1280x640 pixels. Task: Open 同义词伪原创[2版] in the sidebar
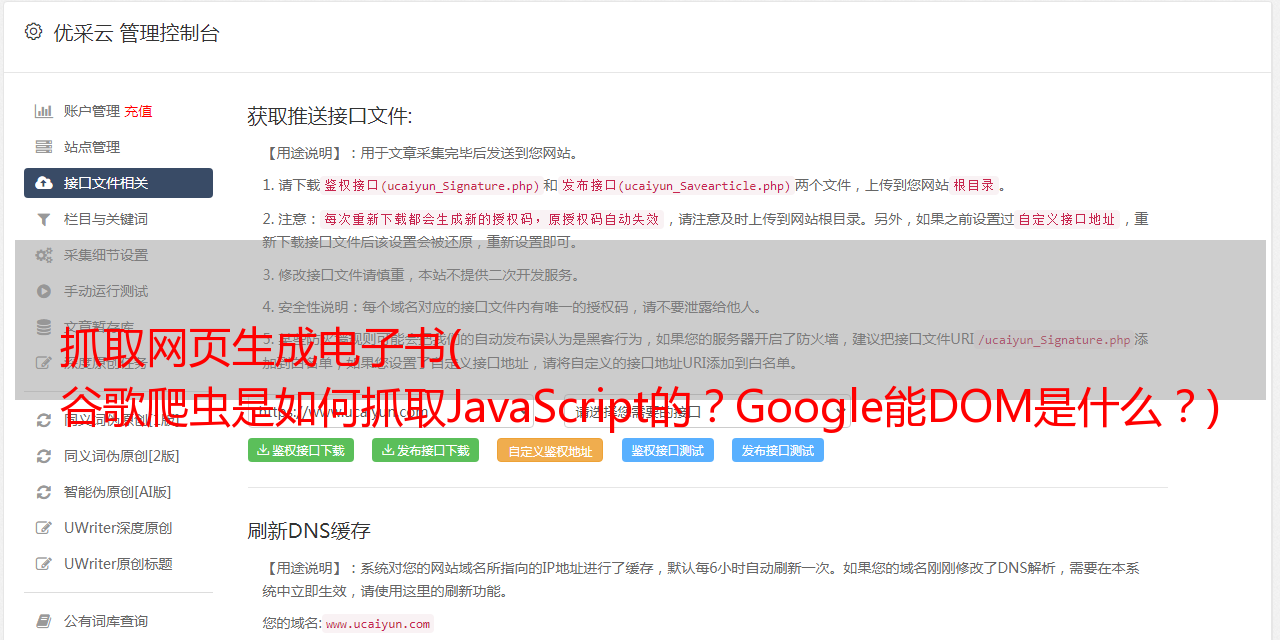click(x=118, y=456)
